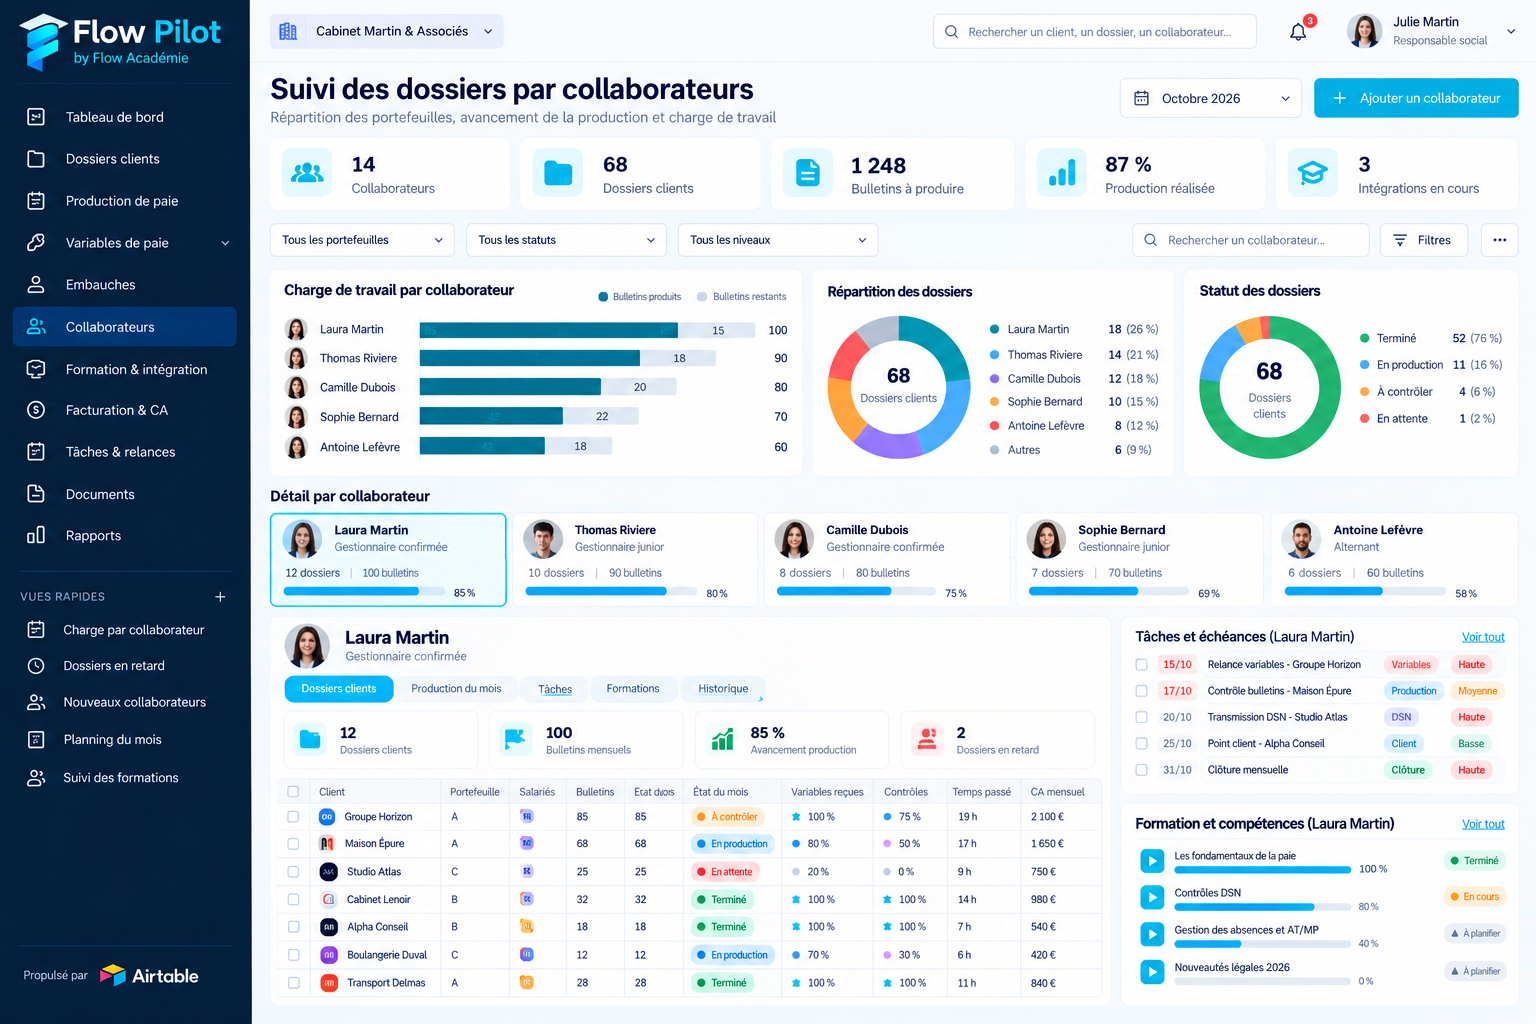Open Rapports chart icon in sidebar
The width and height of the screenshot is (1536, 1024).
click(36, 535)
